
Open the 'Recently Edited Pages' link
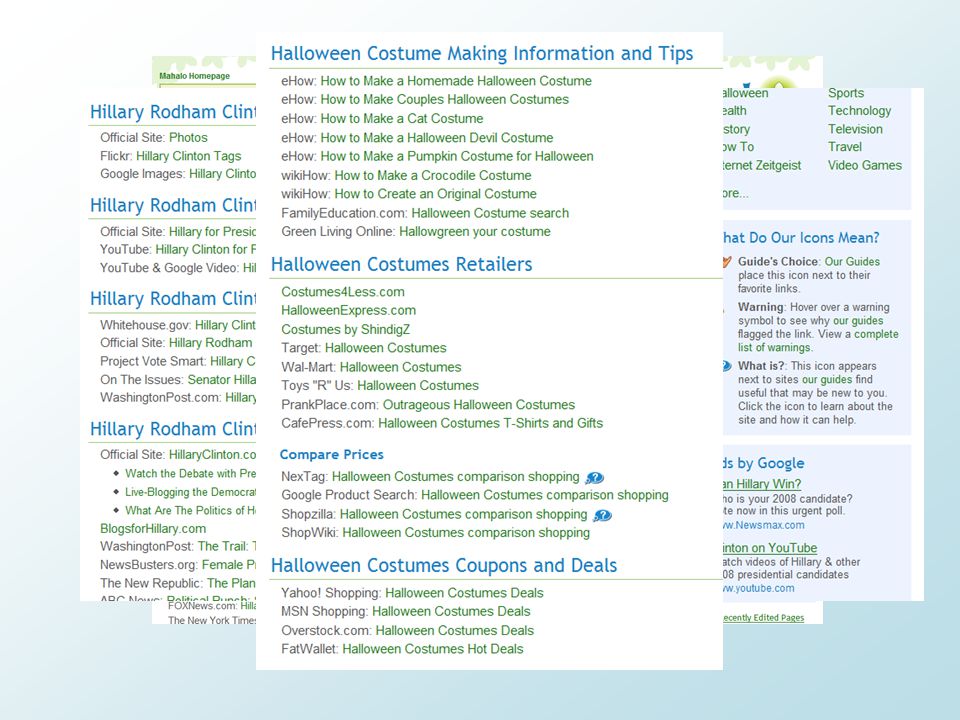click(763, 618)
